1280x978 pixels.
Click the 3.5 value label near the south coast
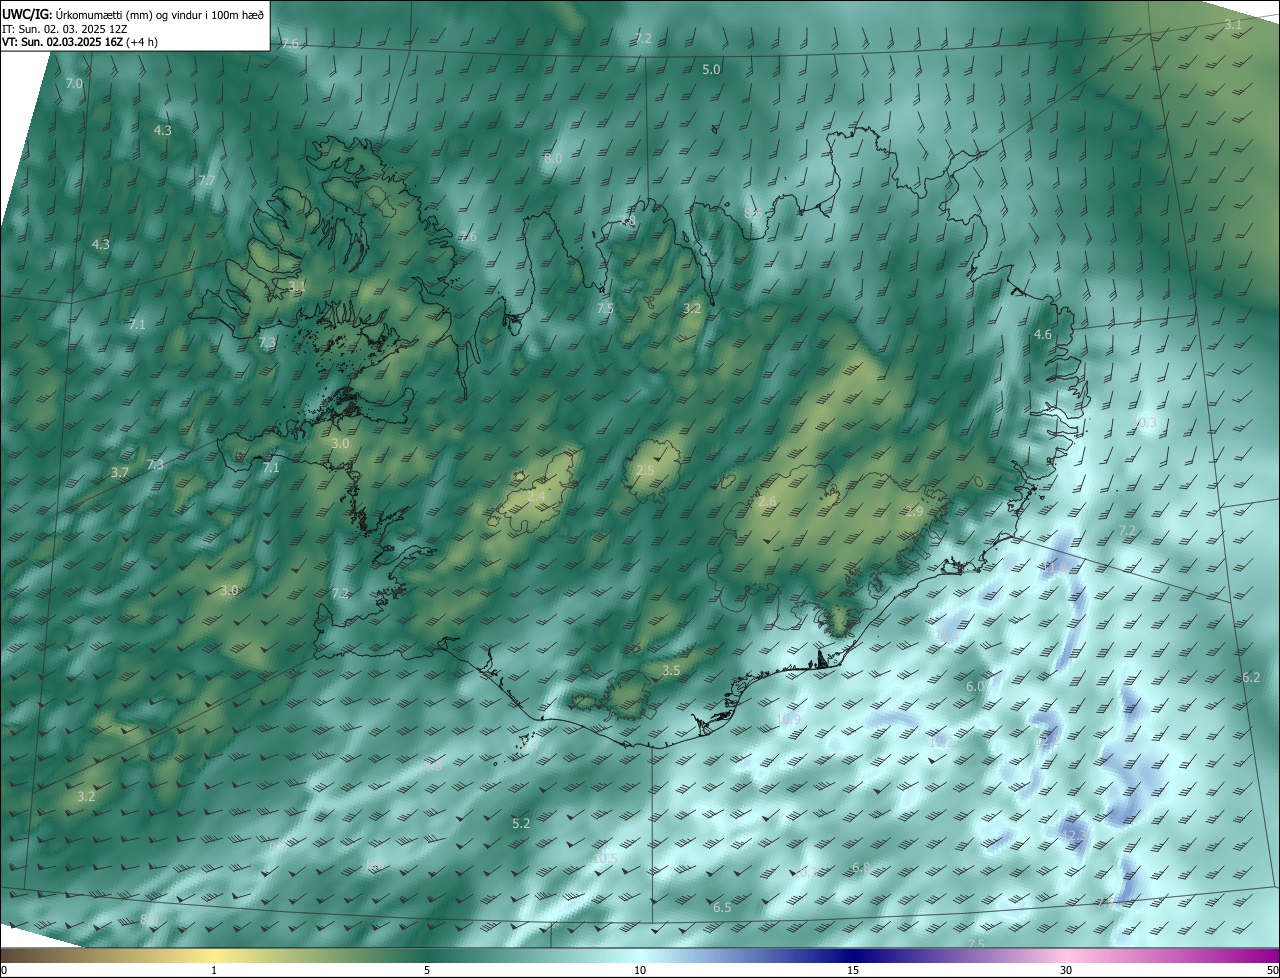pos(672,671)
